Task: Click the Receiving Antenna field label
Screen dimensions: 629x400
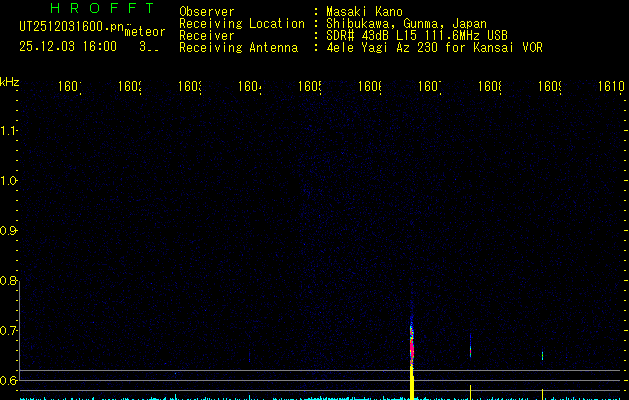Action: coord(238,47)
